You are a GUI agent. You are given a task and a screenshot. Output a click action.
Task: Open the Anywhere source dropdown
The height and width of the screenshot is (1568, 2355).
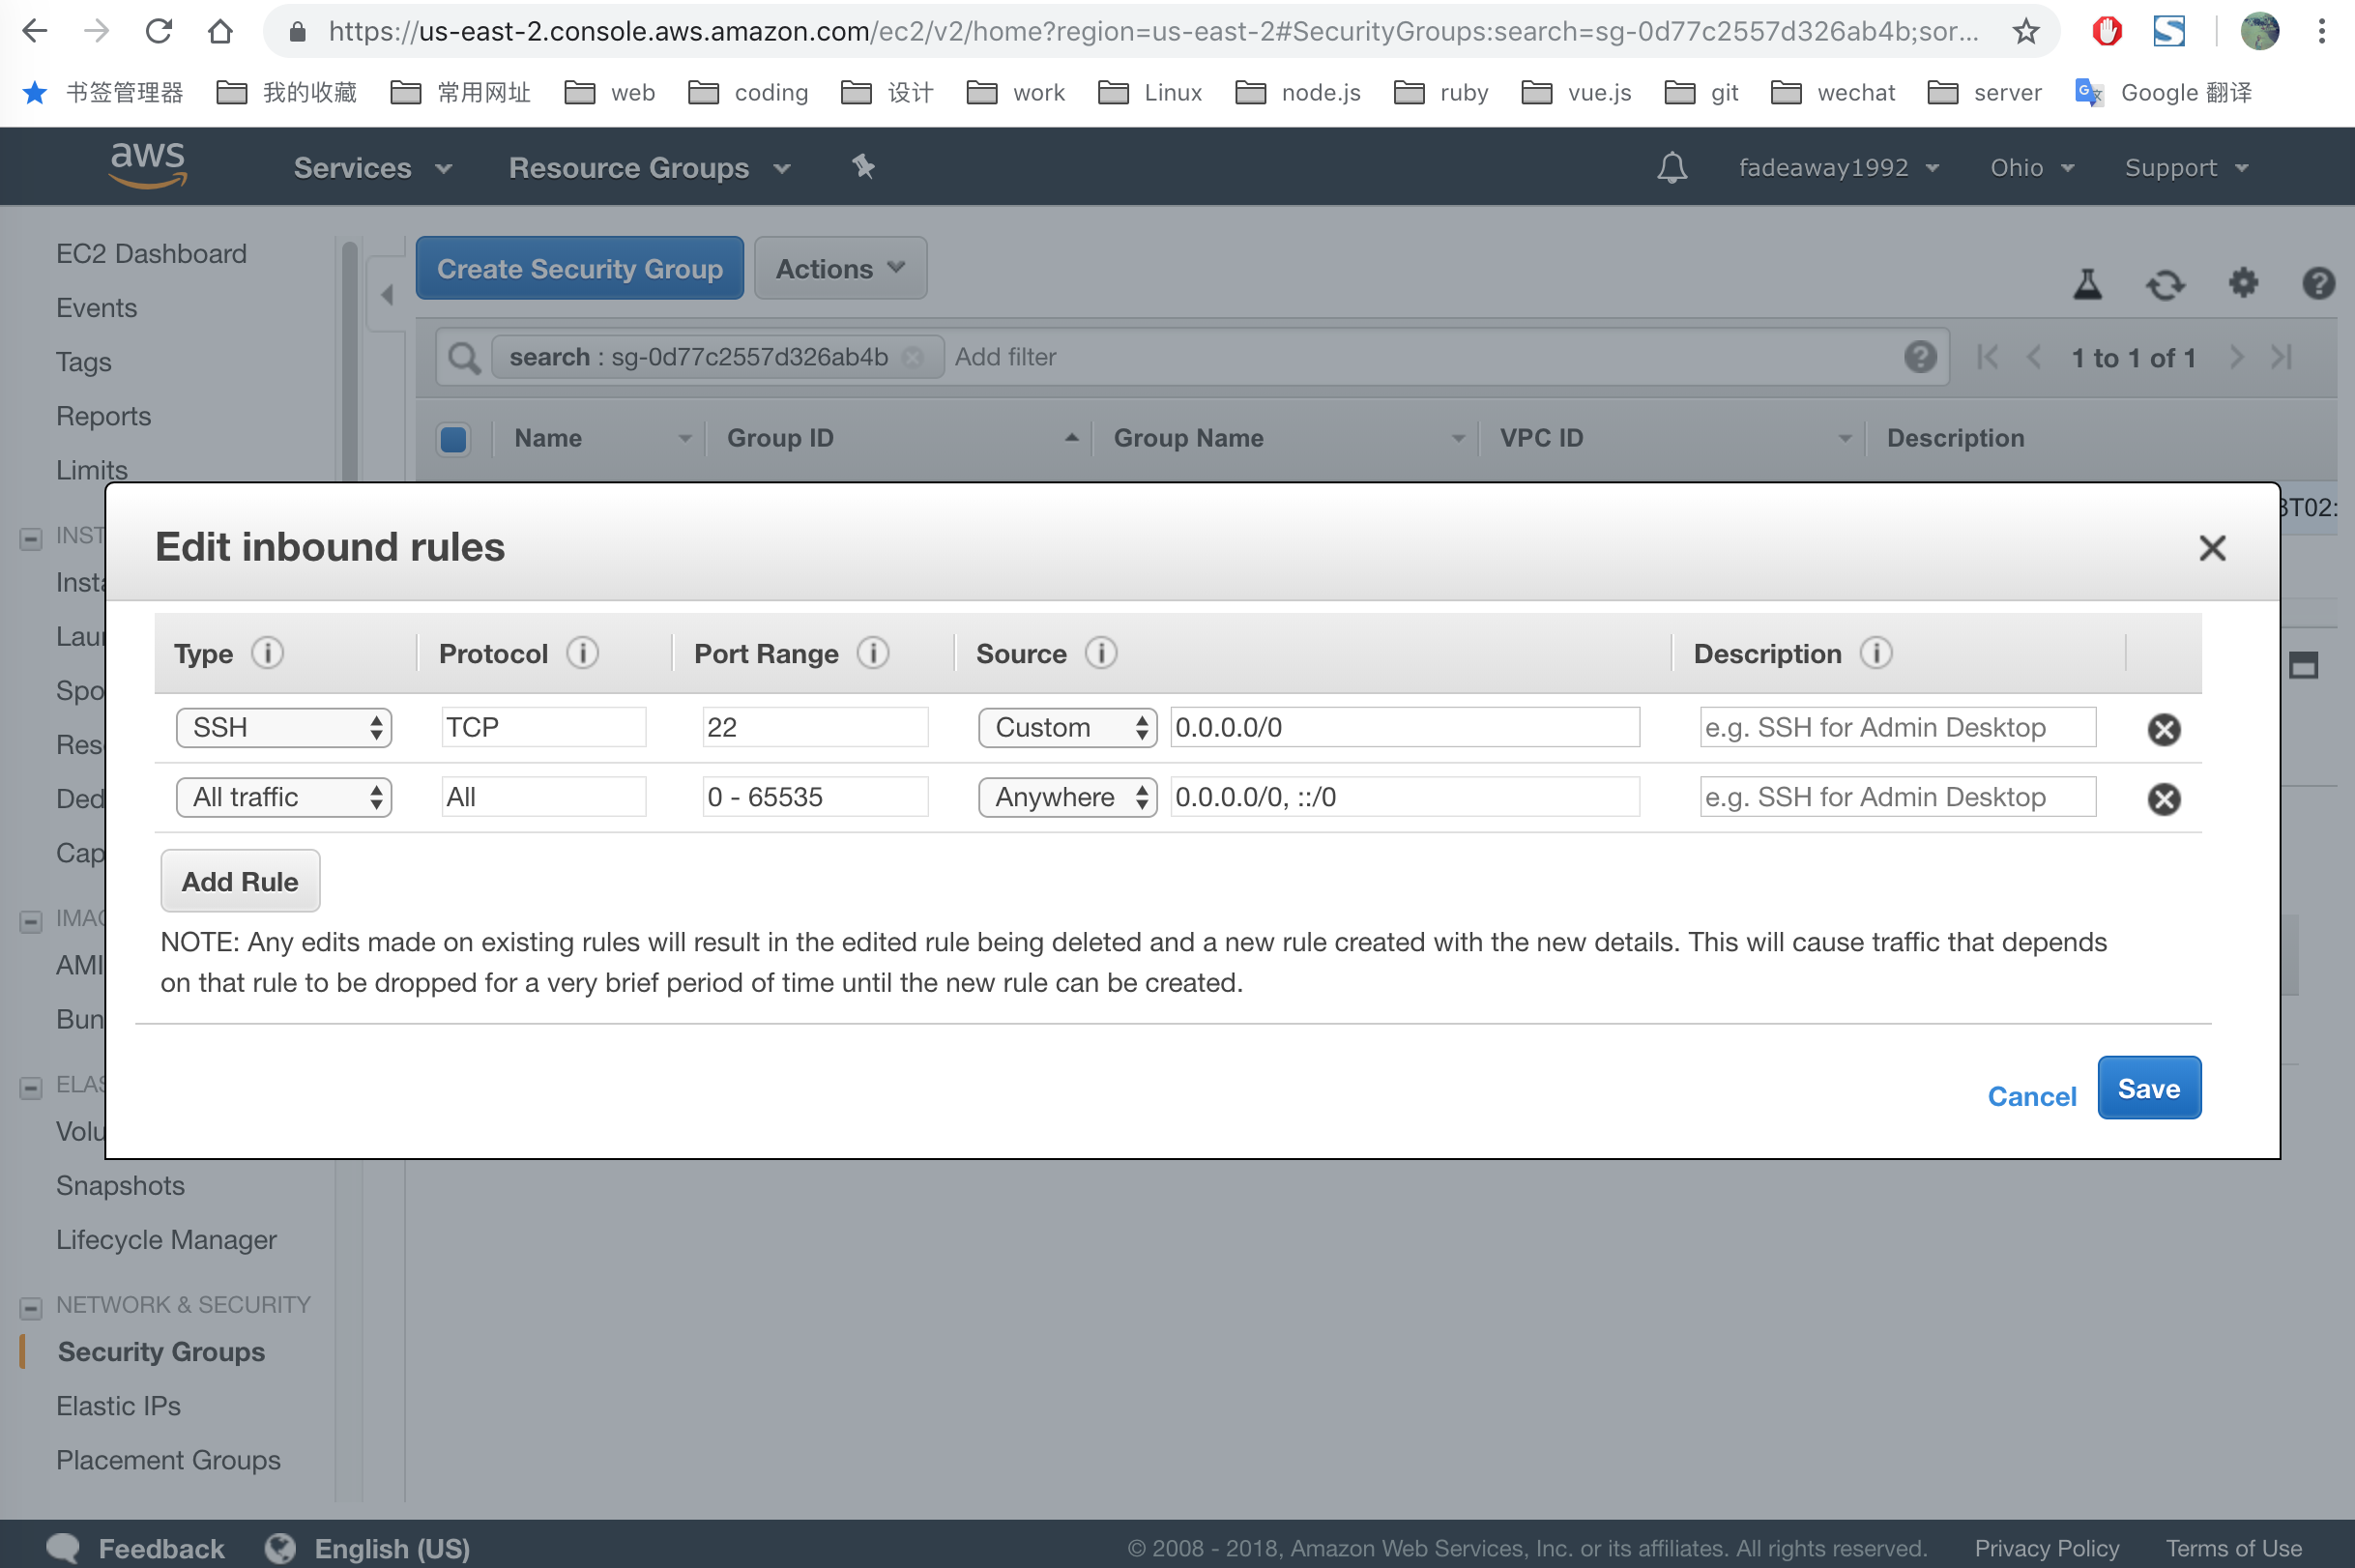click(1066, 797)
